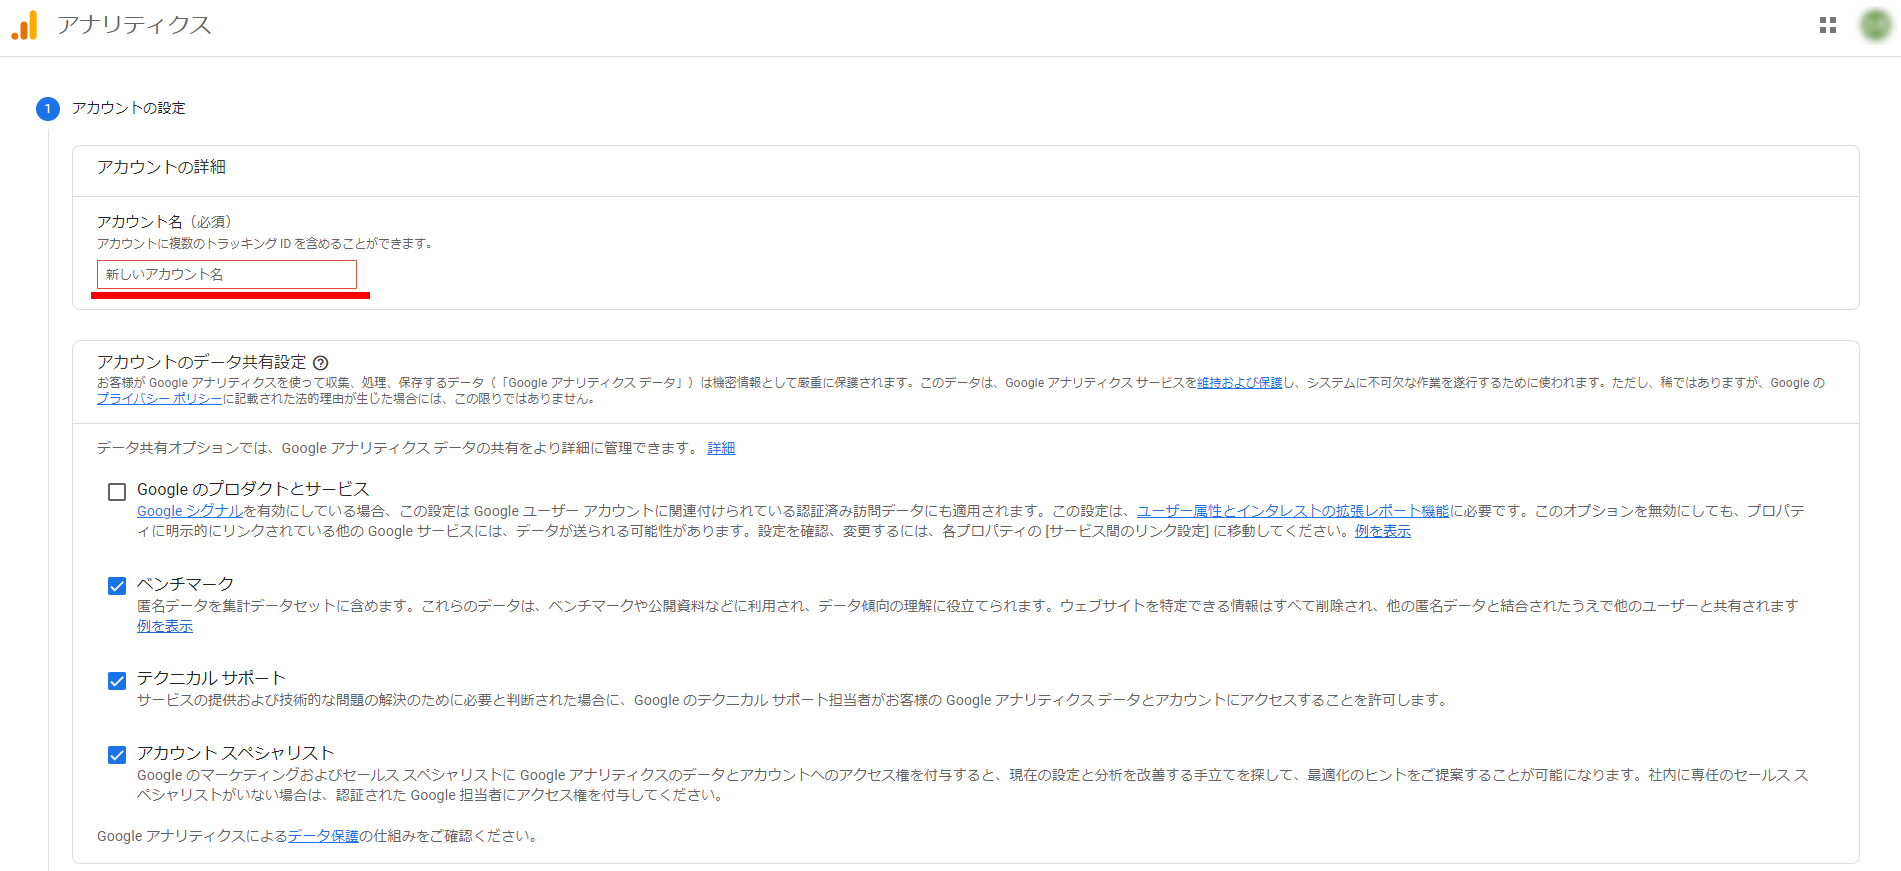The image size is (1901, 871).
Task: Click the help icon beside アカウントのデータ共有設定
Action: coord(321,363)
